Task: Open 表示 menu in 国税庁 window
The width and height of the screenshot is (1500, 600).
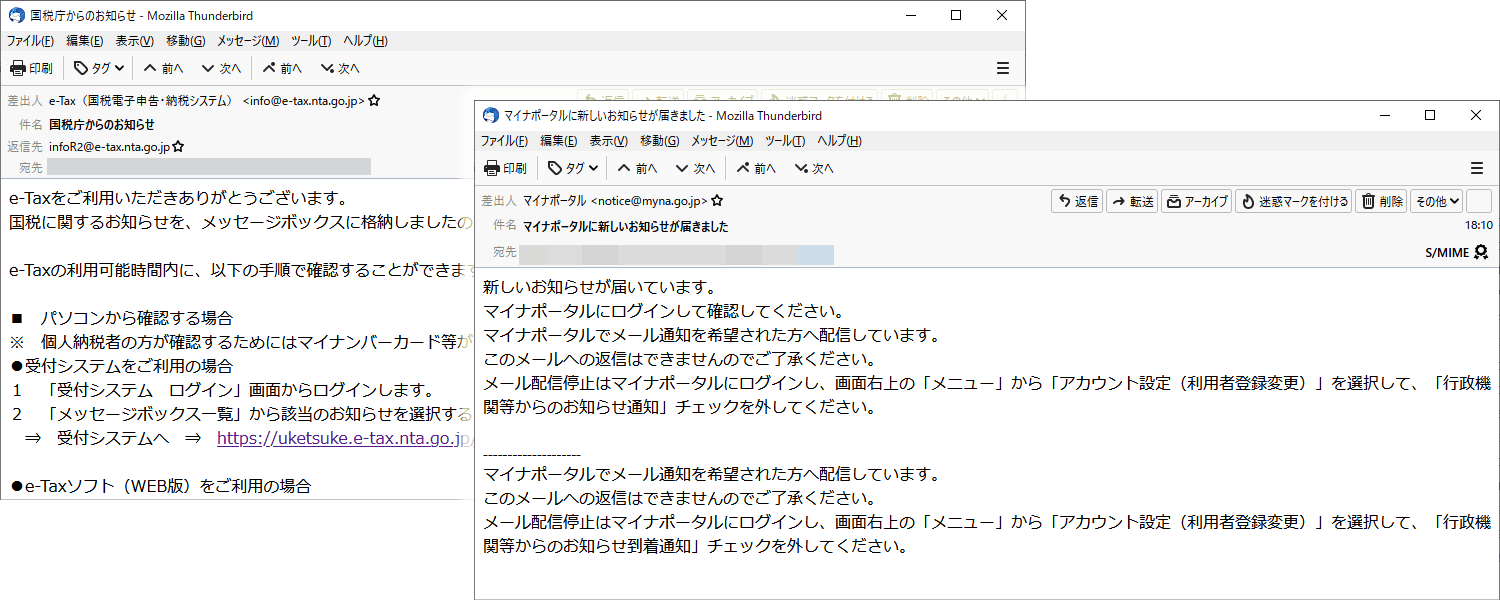Action: pos(134,41)
